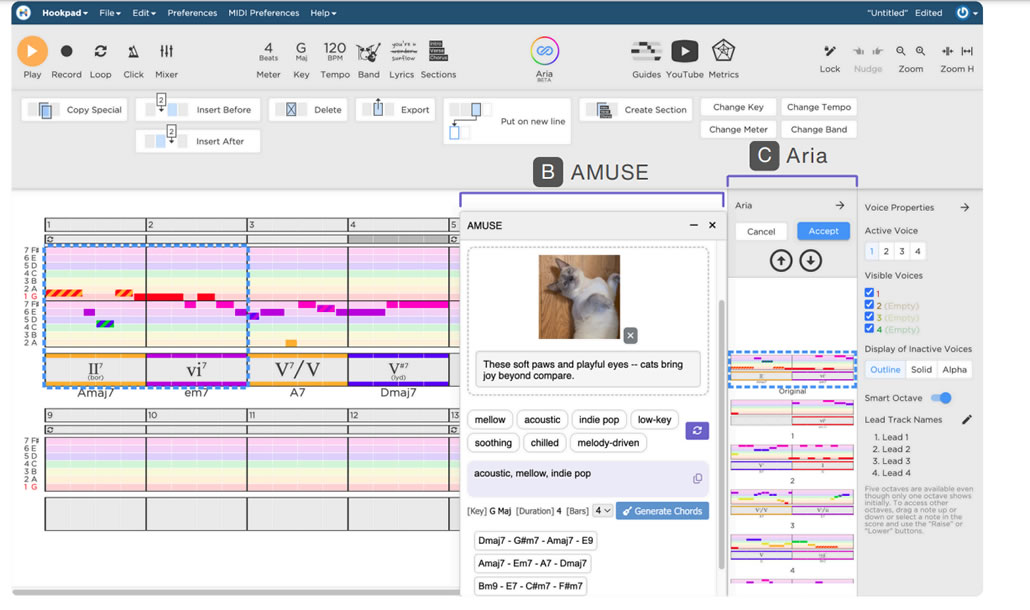
Task: Open the Bars count dropdown
Action: click(x=602, y=511)
